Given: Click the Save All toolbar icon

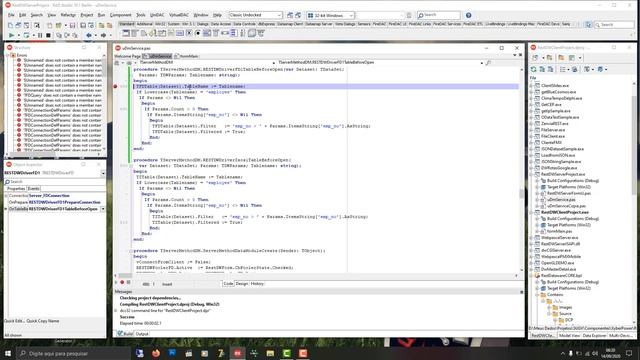Looking at the screenshot, I should 83,25.
